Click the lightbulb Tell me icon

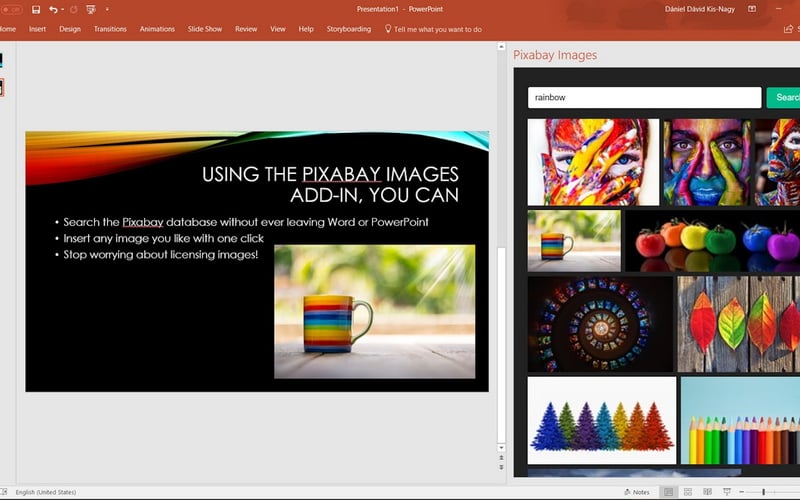click(x=388, y=29)
